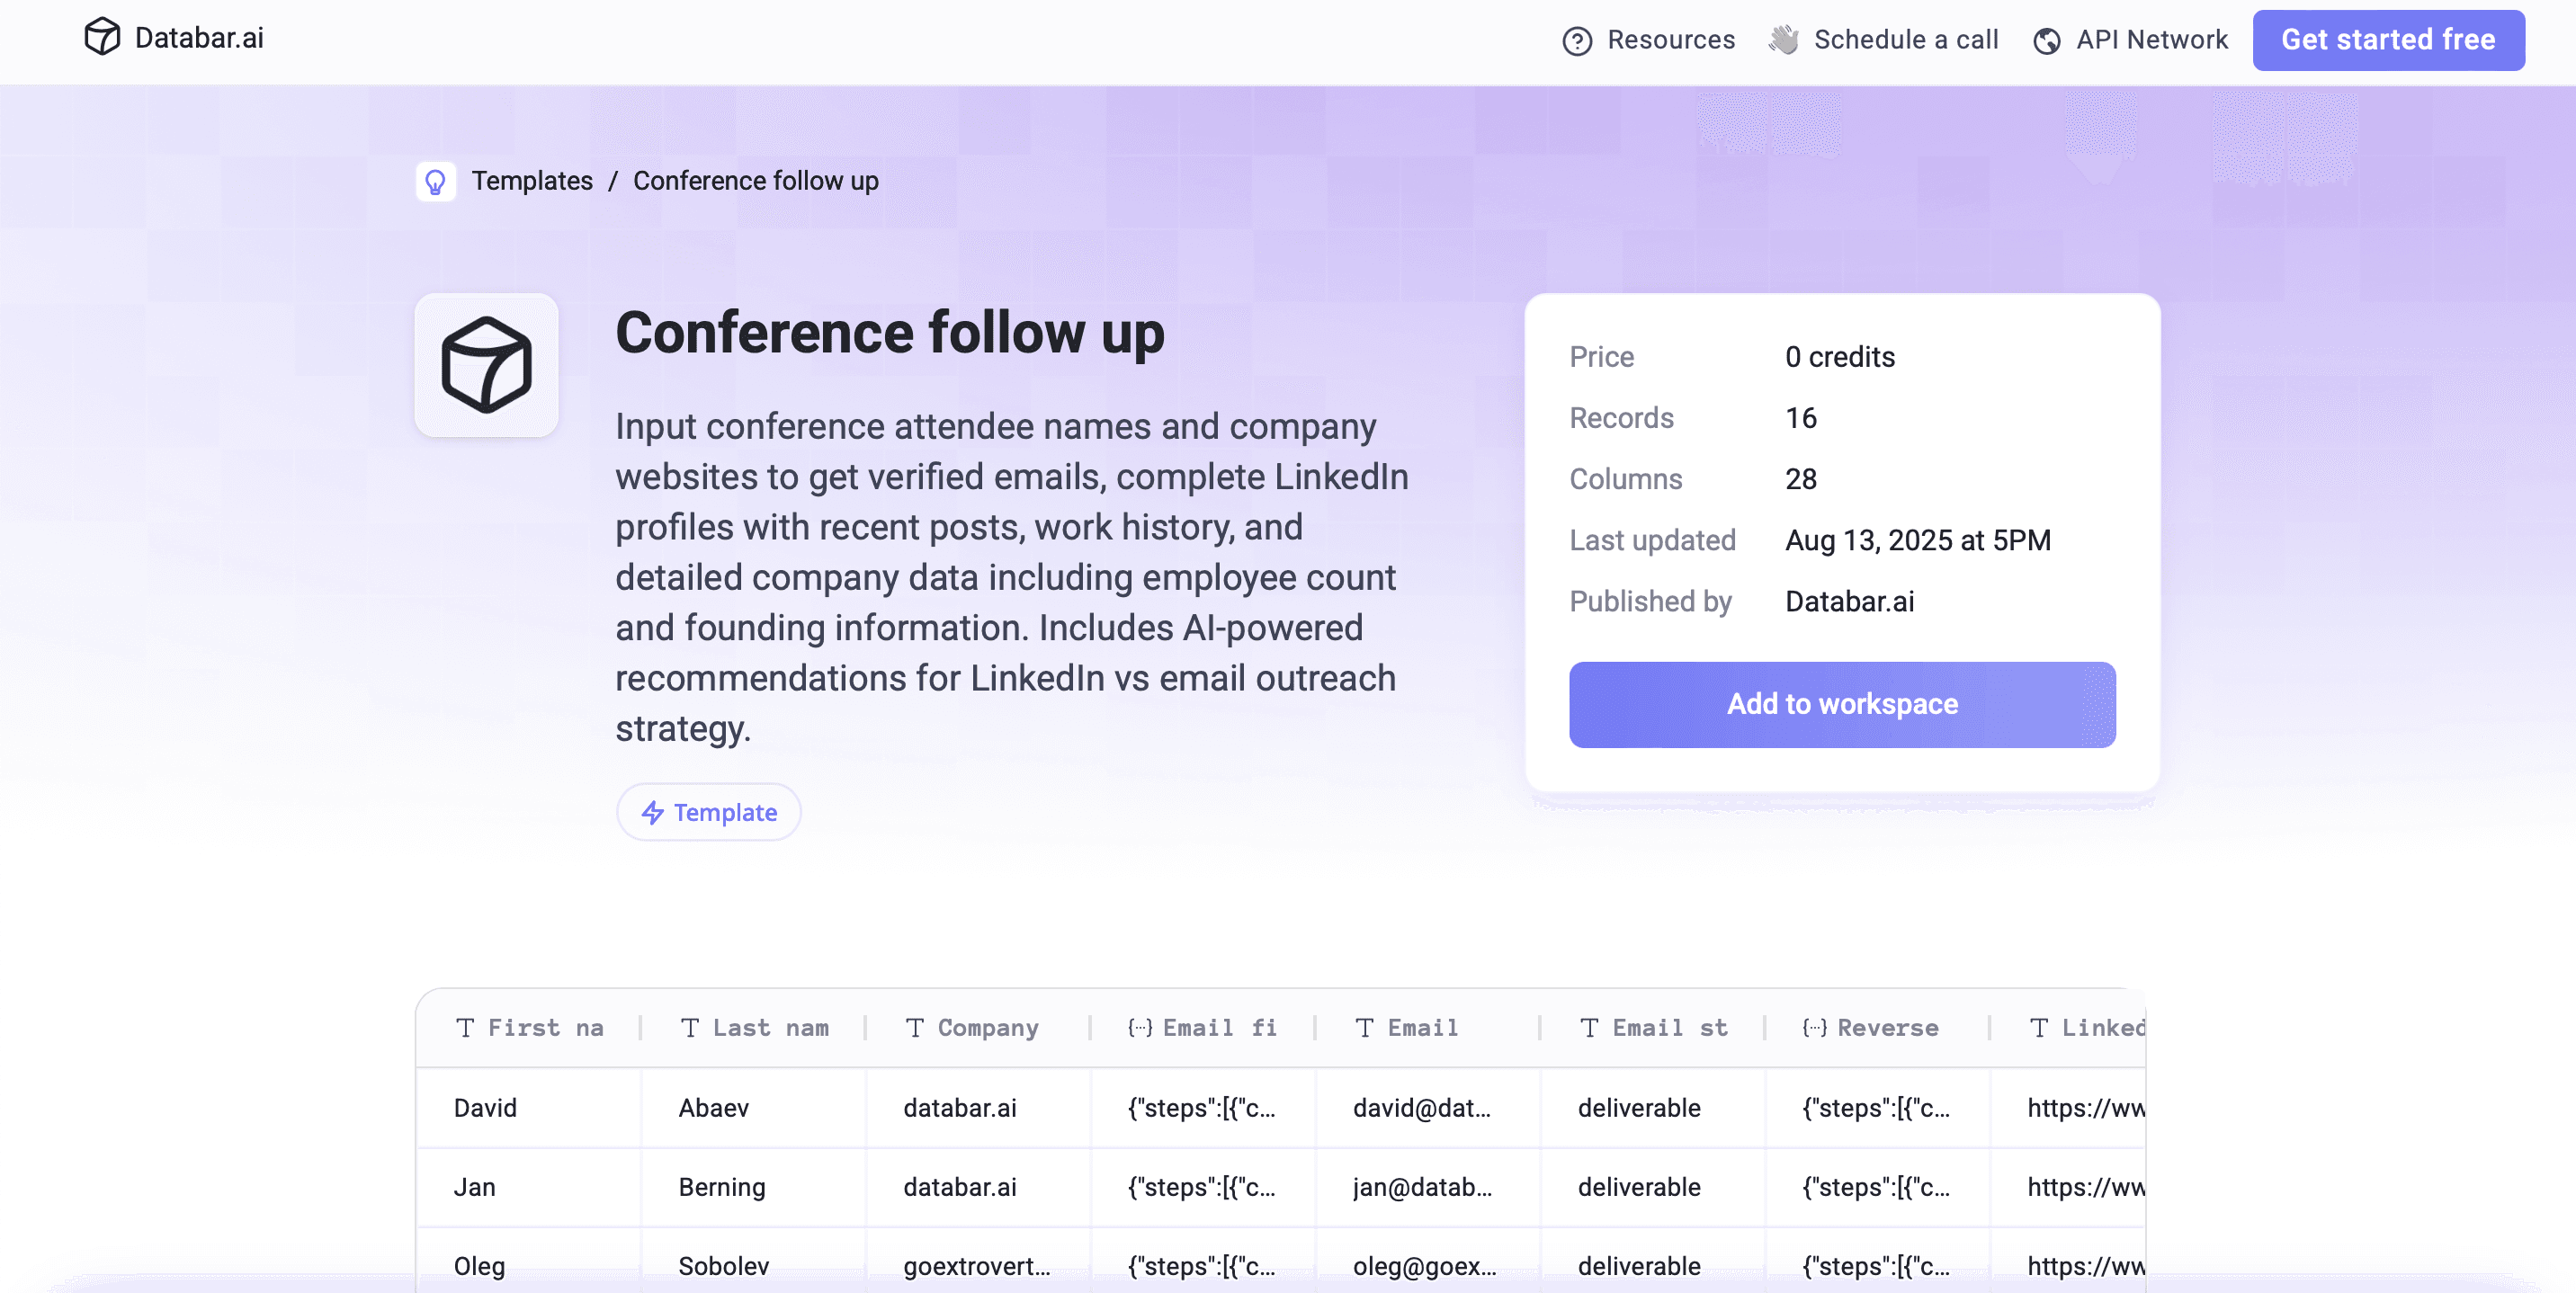Screen dimensions: 2576x1293
Task: Click the Databar.ai cube logo
Action: tap(103, 39)
